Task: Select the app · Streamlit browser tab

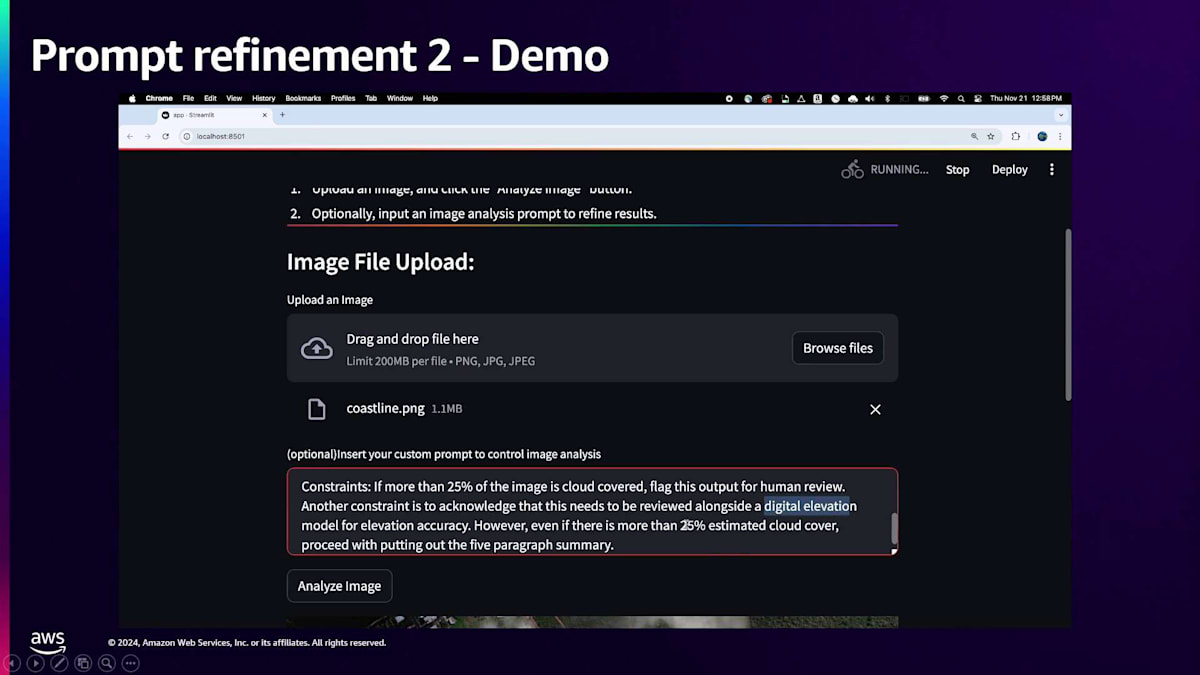Action: click(215, 115)
